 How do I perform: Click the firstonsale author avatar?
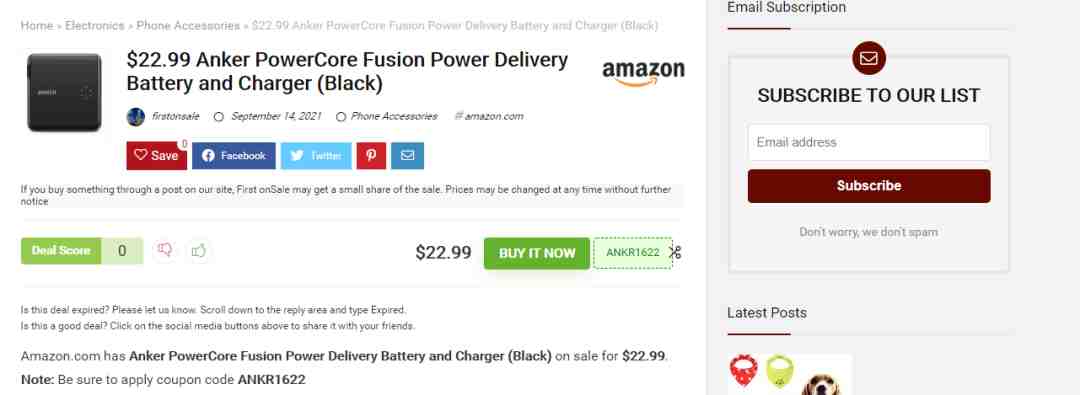click(x=136, y=117)
